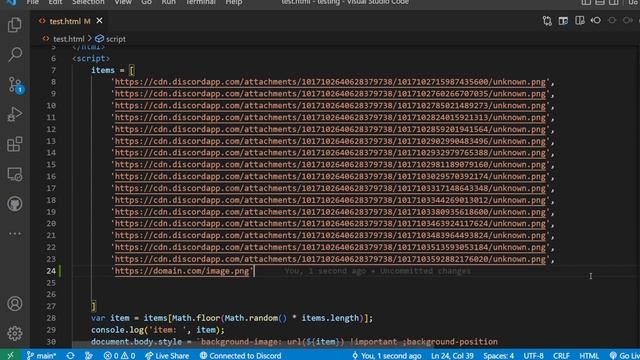The image size is (640, 360).
Task: Click the Discord URL on line 16
Action: pyautogui.click(x=330, y=176)
